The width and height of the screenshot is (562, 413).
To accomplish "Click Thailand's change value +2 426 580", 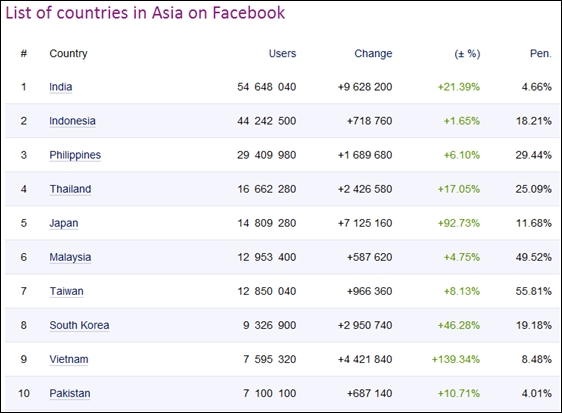I will (365, 189).
